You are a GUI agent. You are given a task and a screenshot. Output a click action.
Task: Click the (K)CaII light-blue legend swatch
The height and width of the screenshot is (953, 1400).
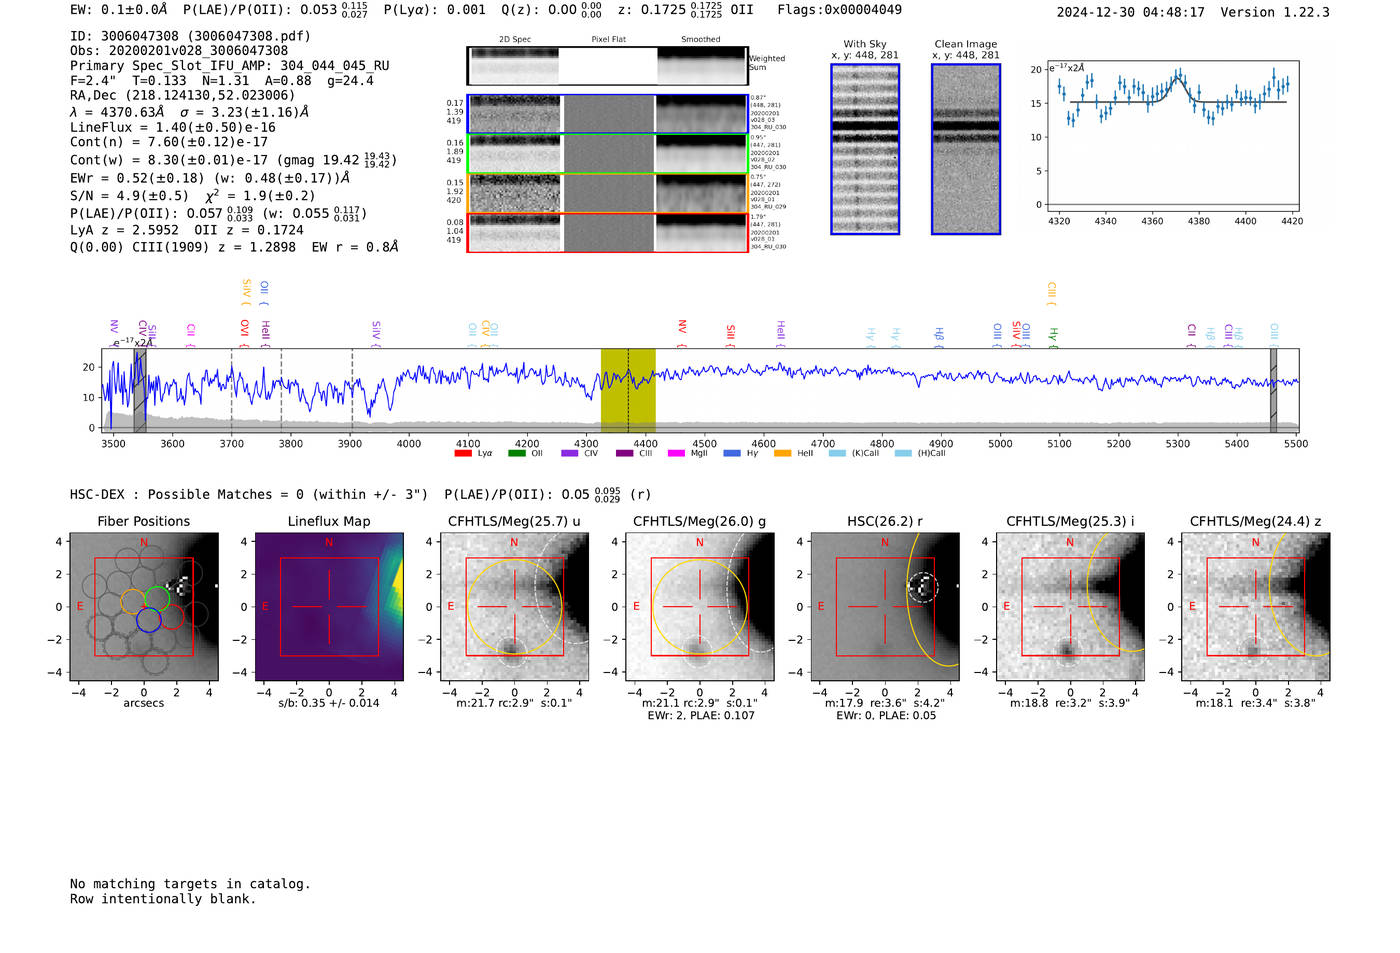coord(837,453)
